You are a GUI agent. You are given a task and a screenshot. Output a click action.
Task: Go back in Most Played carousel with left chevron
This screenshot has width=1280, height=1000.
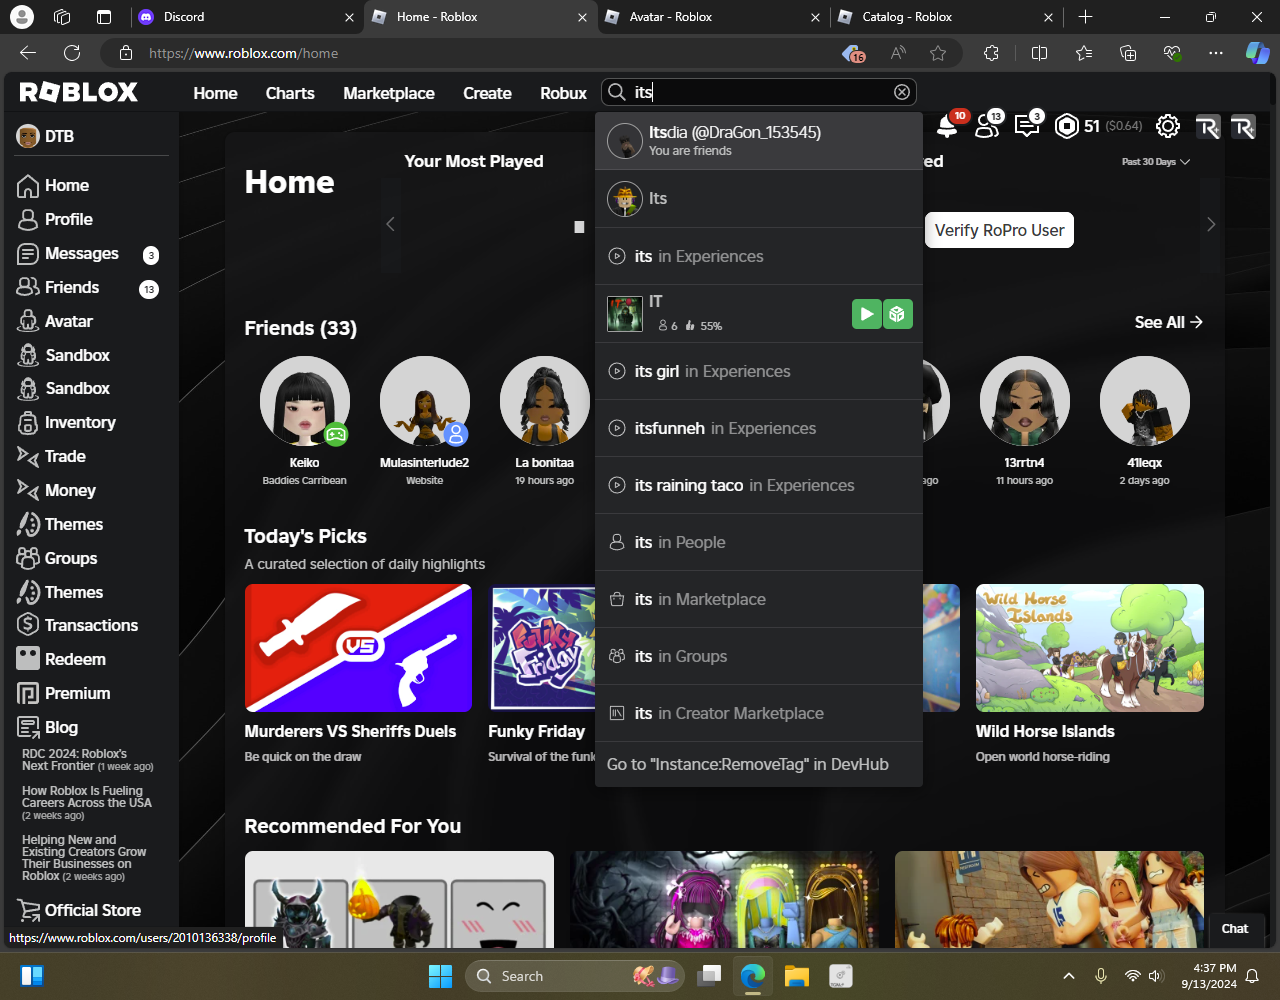(391, 224)
